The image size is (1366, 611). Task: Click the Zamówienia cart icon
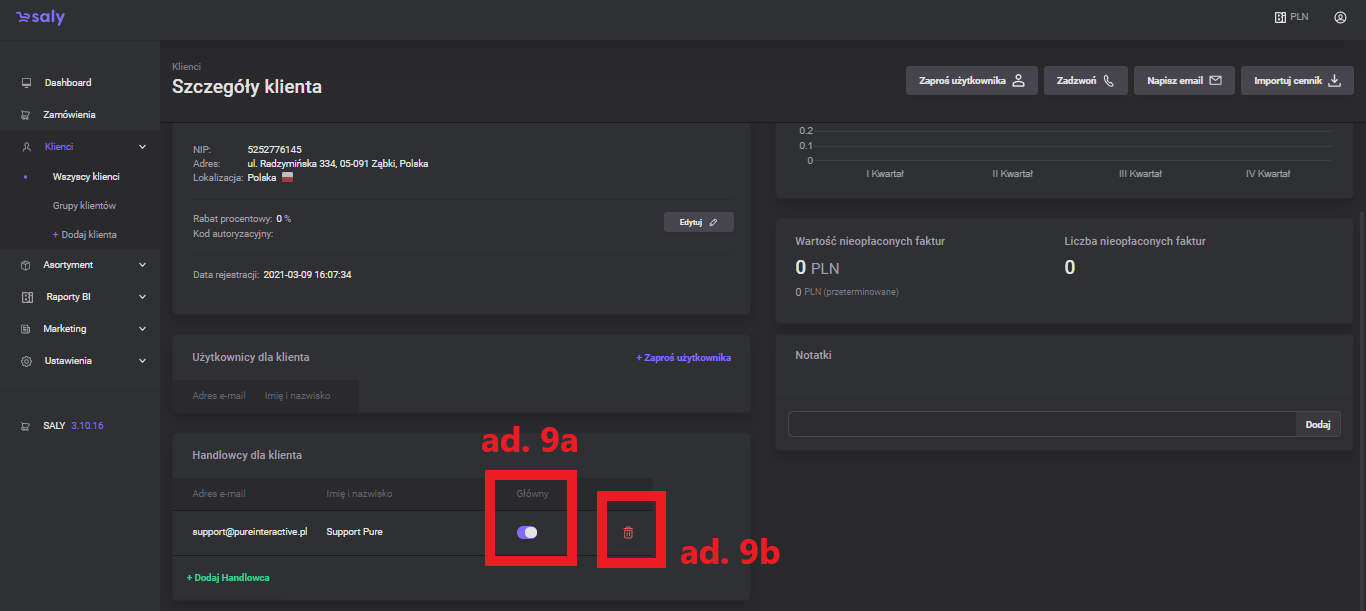27,115
